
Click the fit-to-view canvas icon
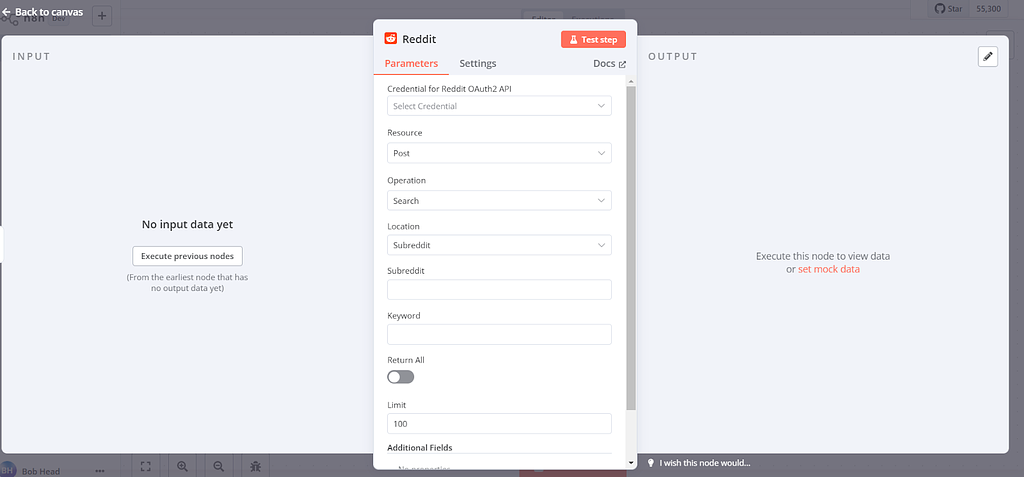[146, 466]
